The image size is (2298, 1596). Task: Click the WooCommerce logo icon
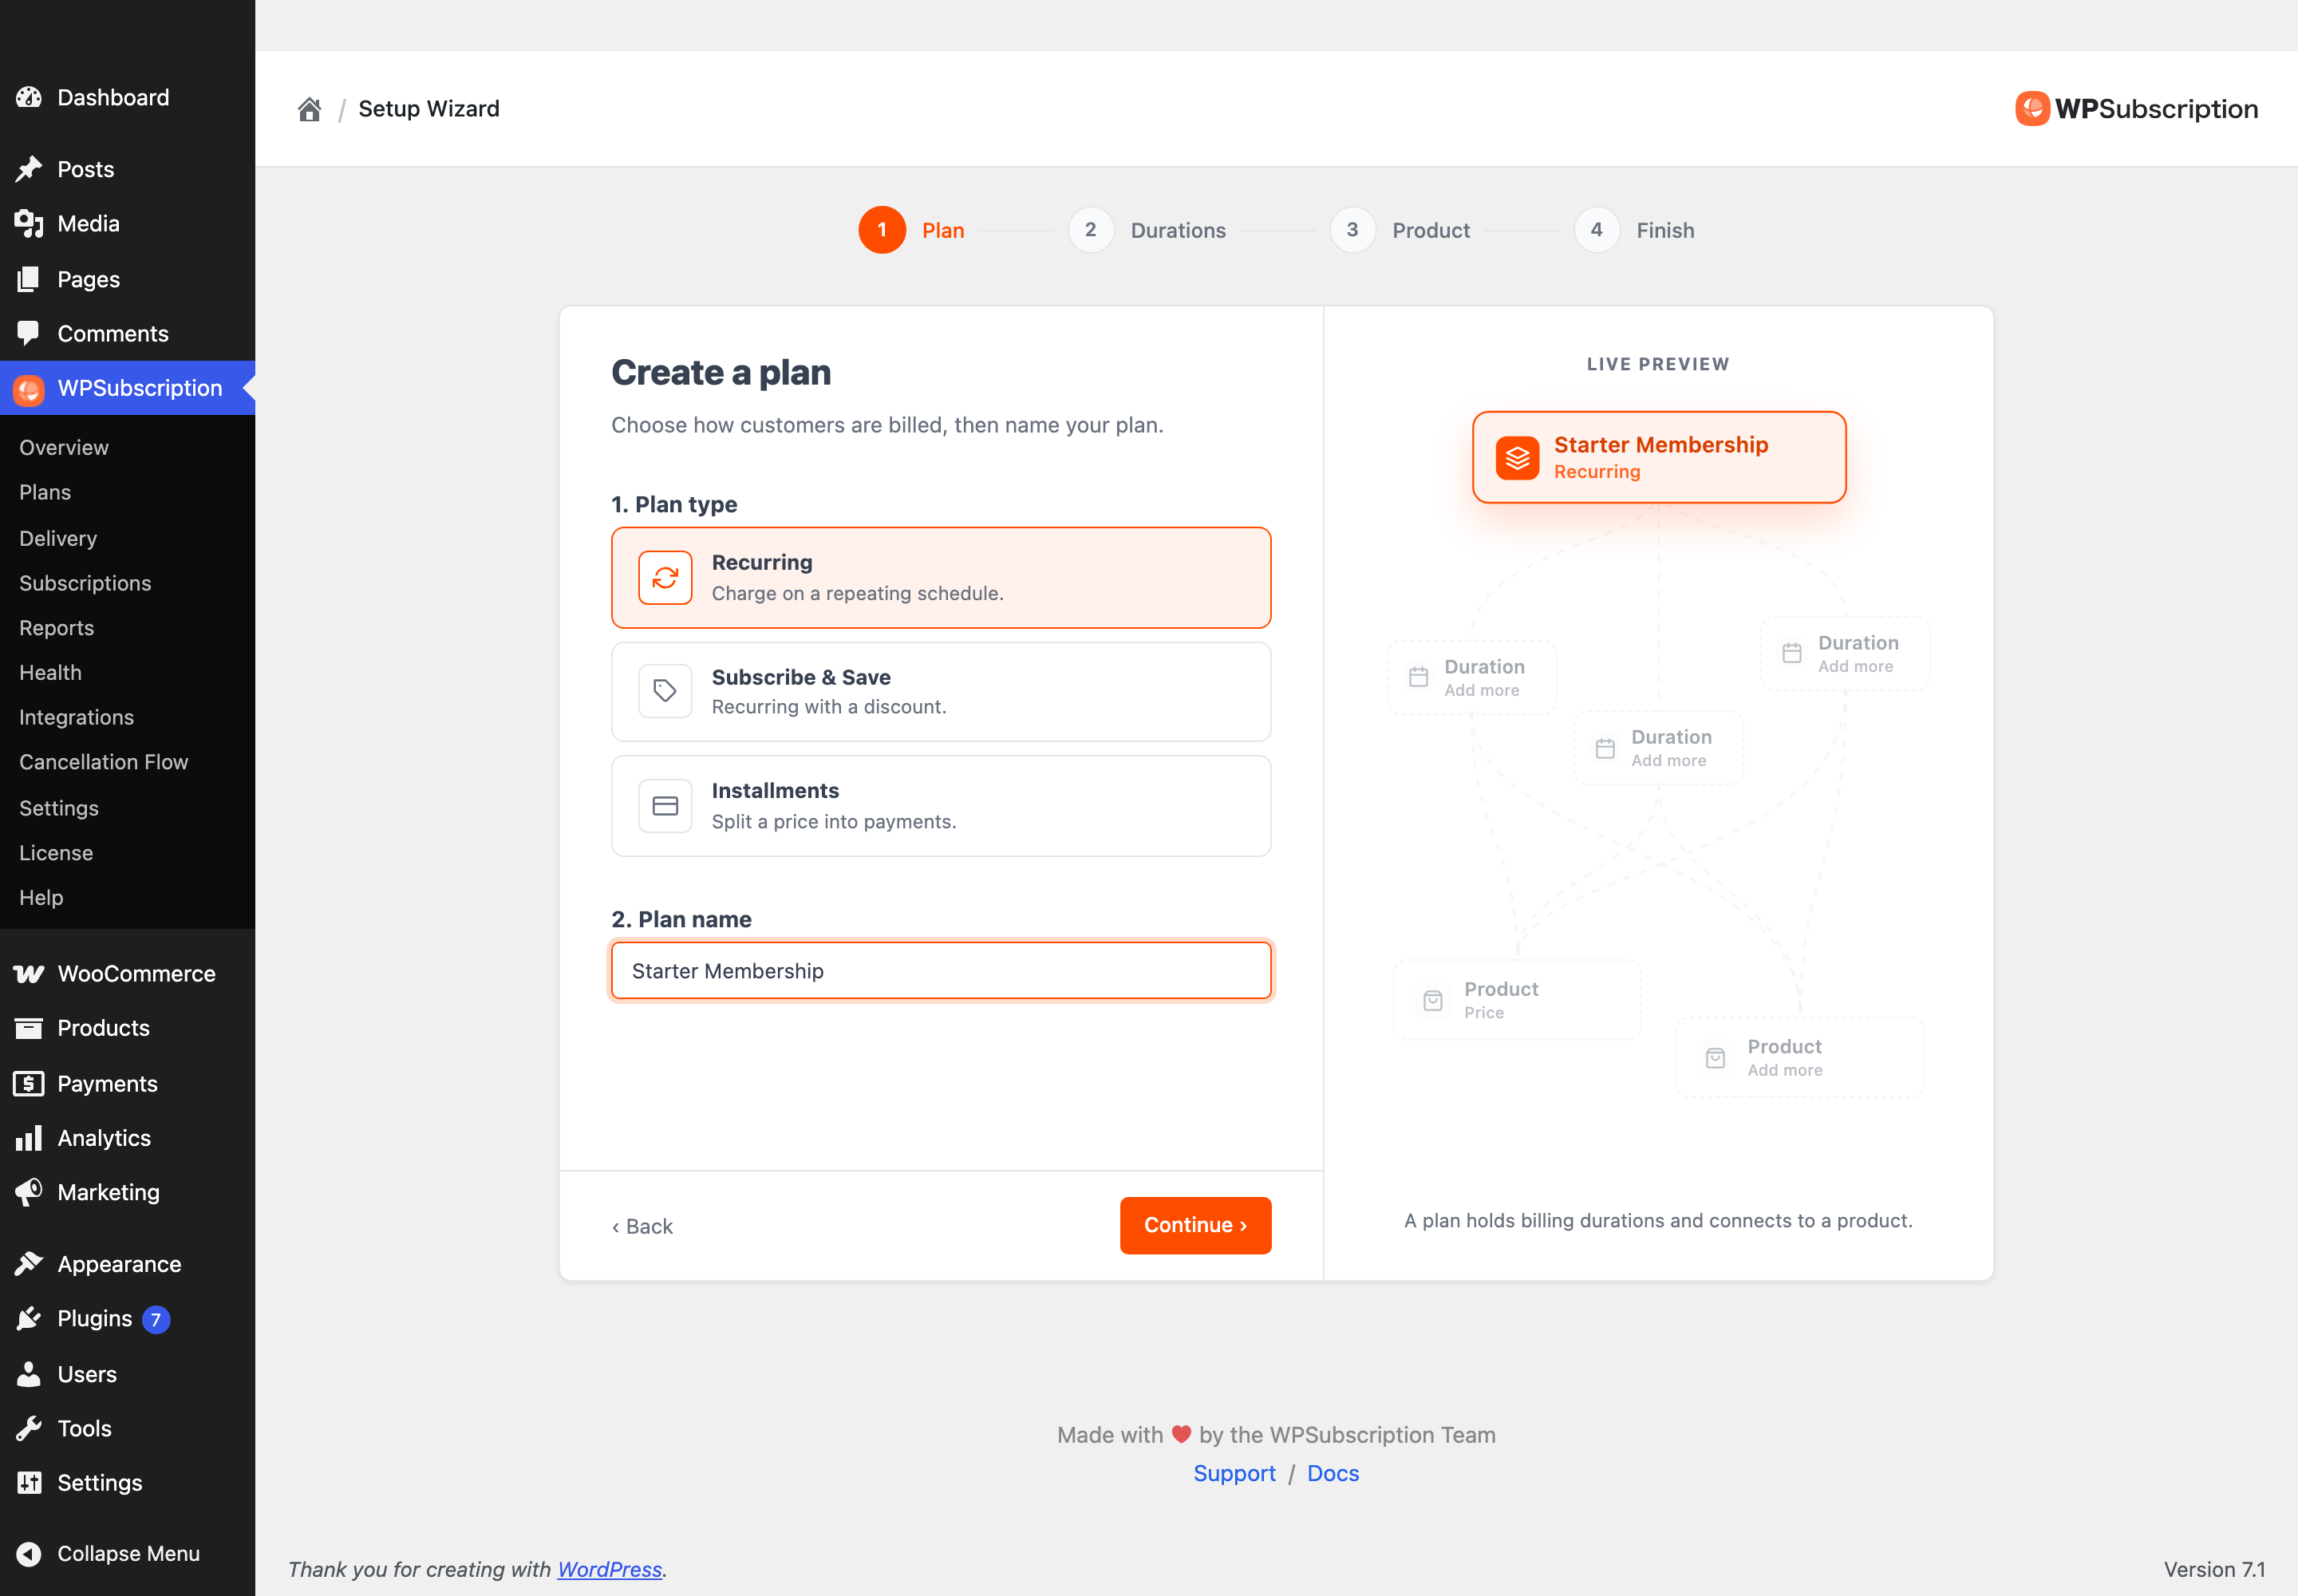[29, 974]
